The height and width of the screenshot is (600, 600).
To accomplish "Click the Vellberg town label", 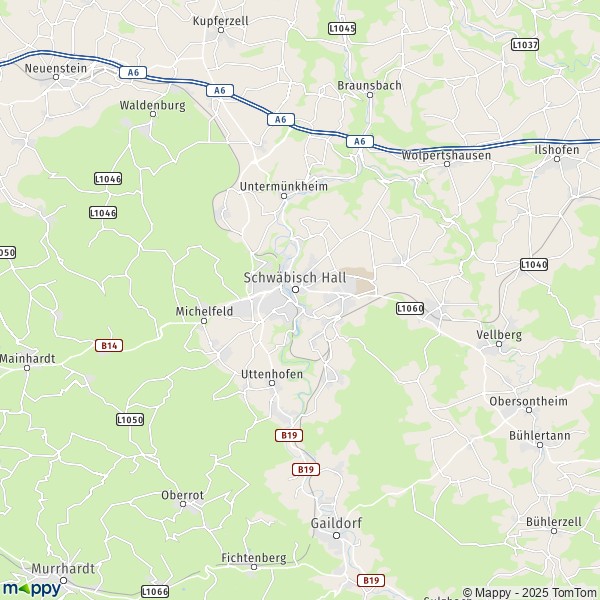I will (499, 335).
